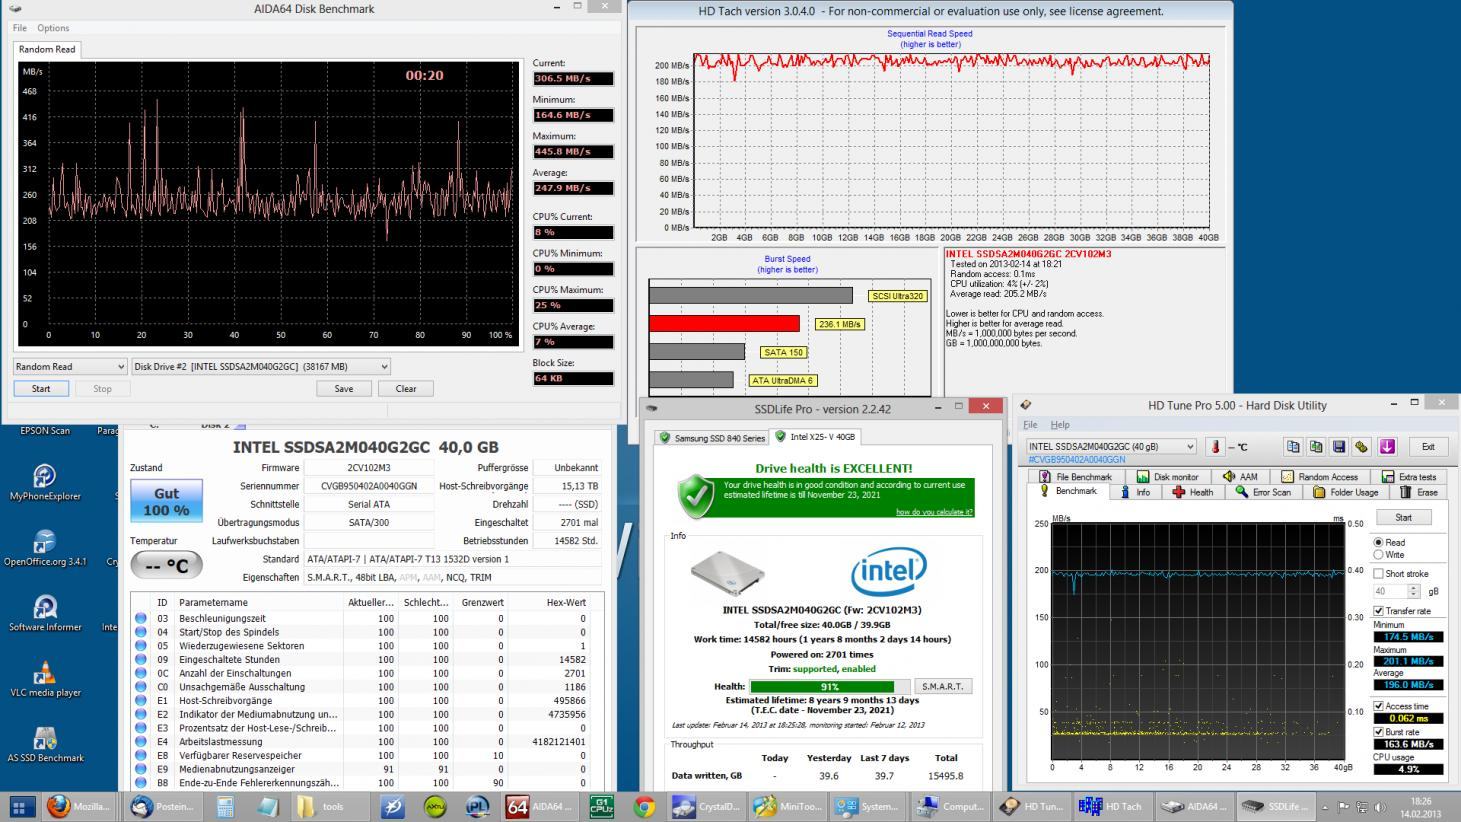
Task: Click the Windows Start button on taskbar
Action: coord(22,806)
